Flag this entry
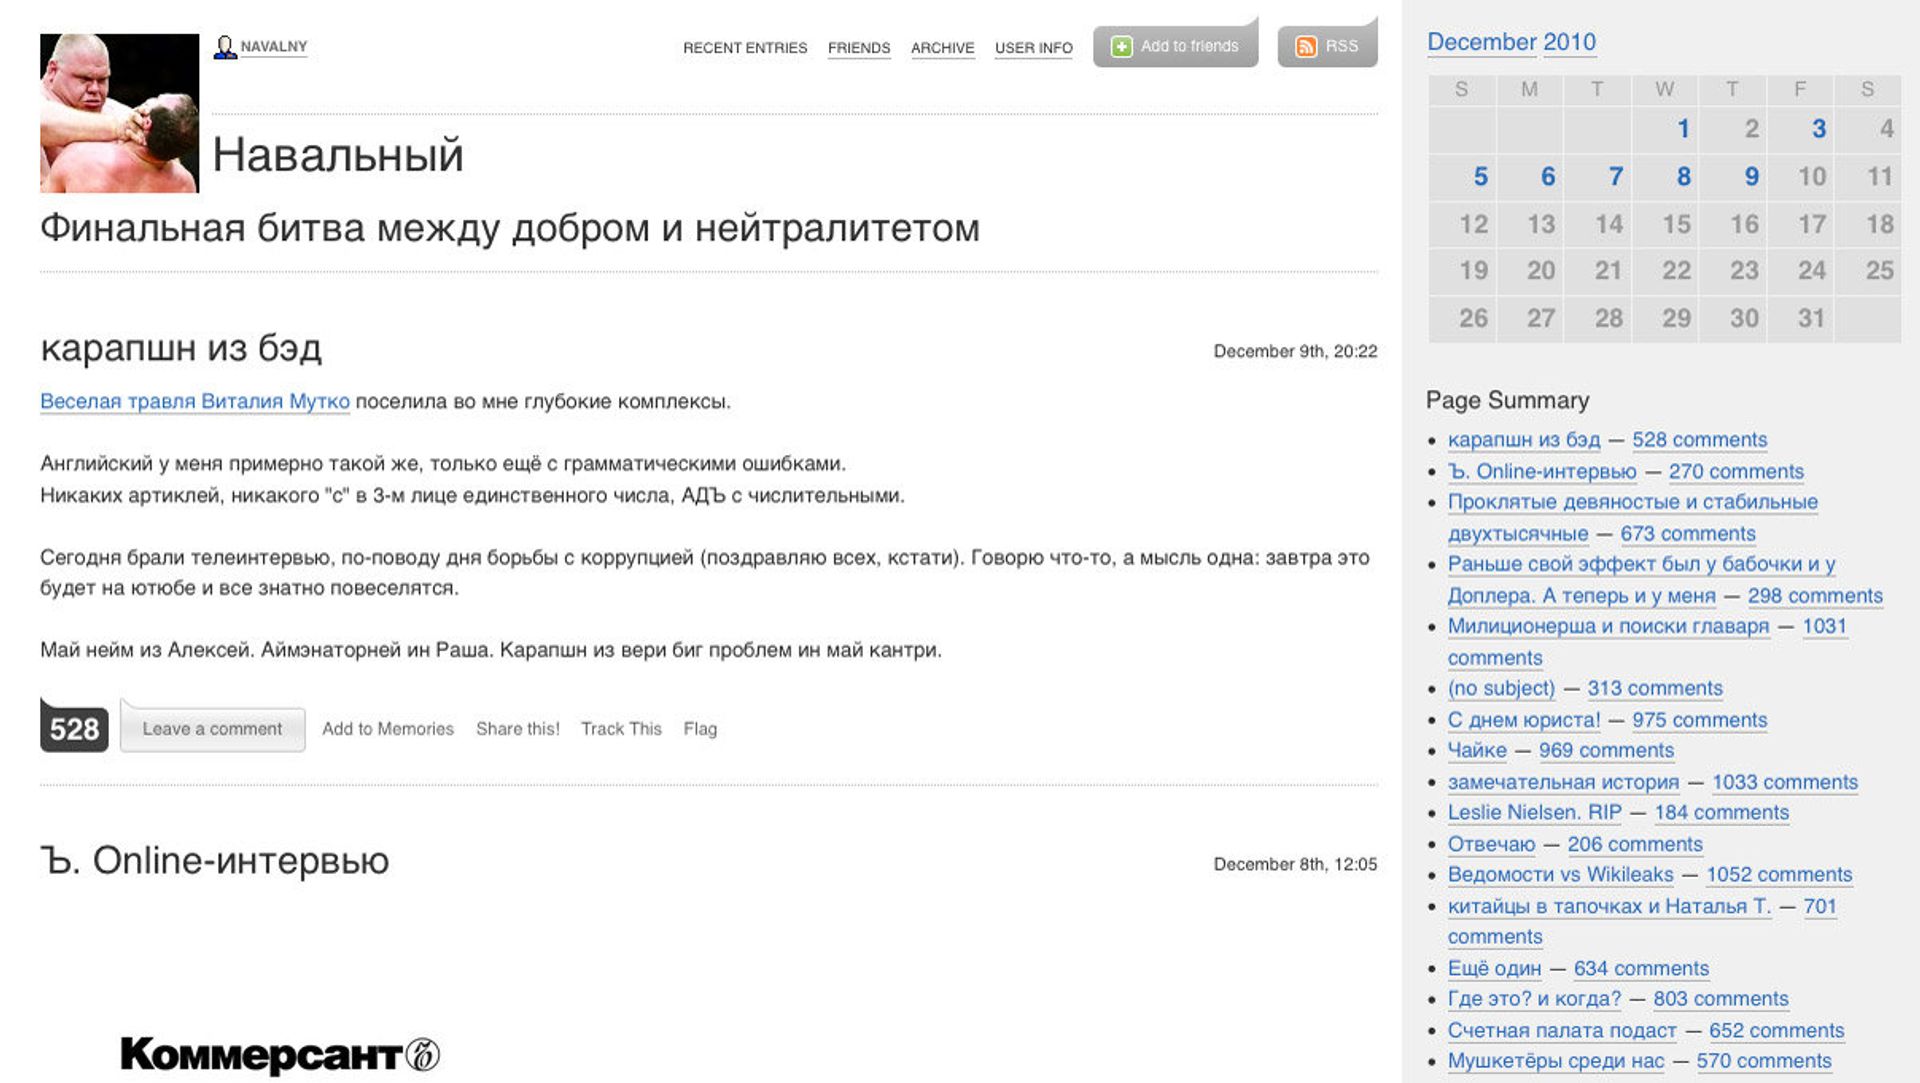The width and height of the screenshot is (1920, 1083). [x=700, y=729]
